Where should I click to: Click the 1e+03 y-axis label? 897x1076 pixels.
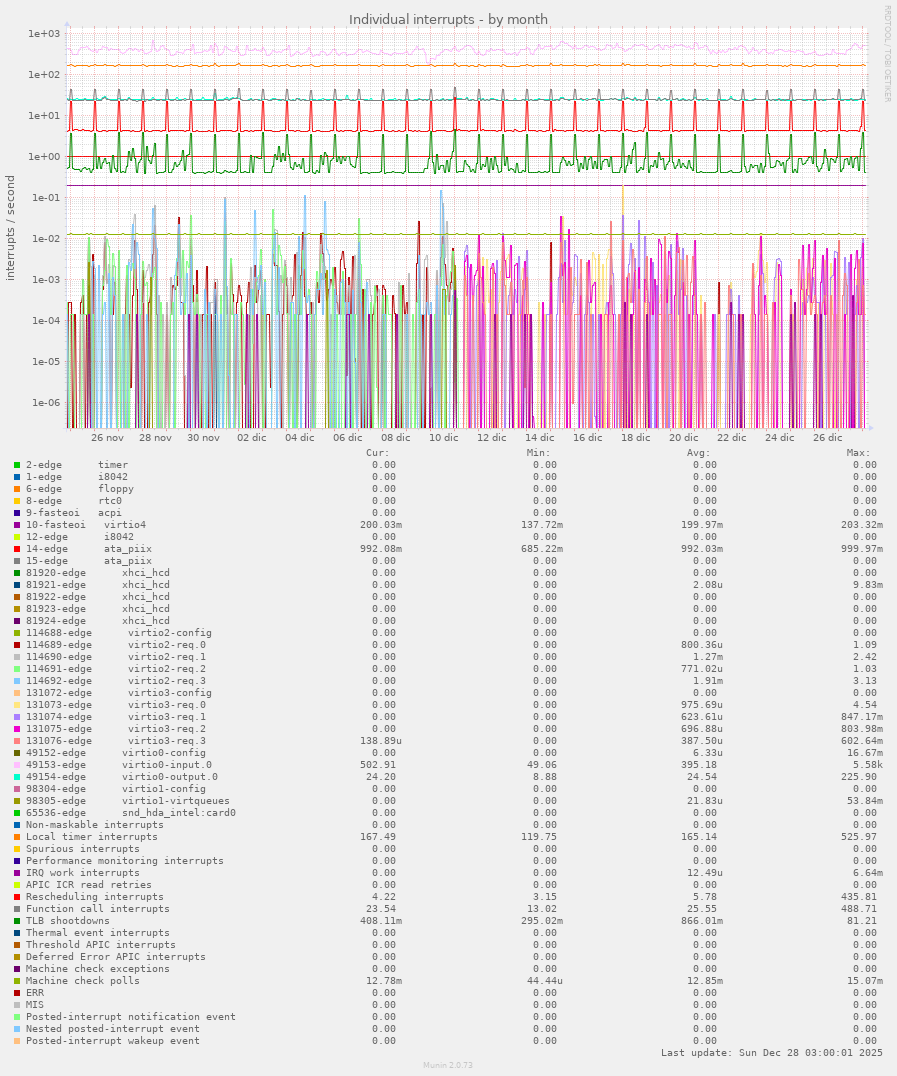46,34
